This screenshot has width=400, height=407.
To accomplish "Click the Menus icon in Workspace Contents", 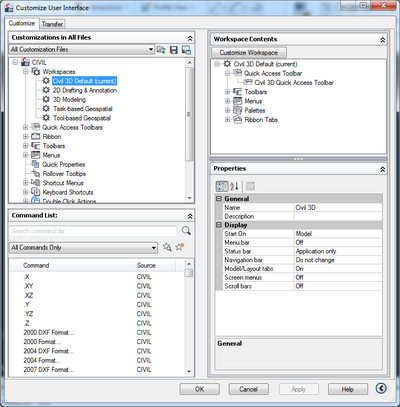I will tap(238, 101).
